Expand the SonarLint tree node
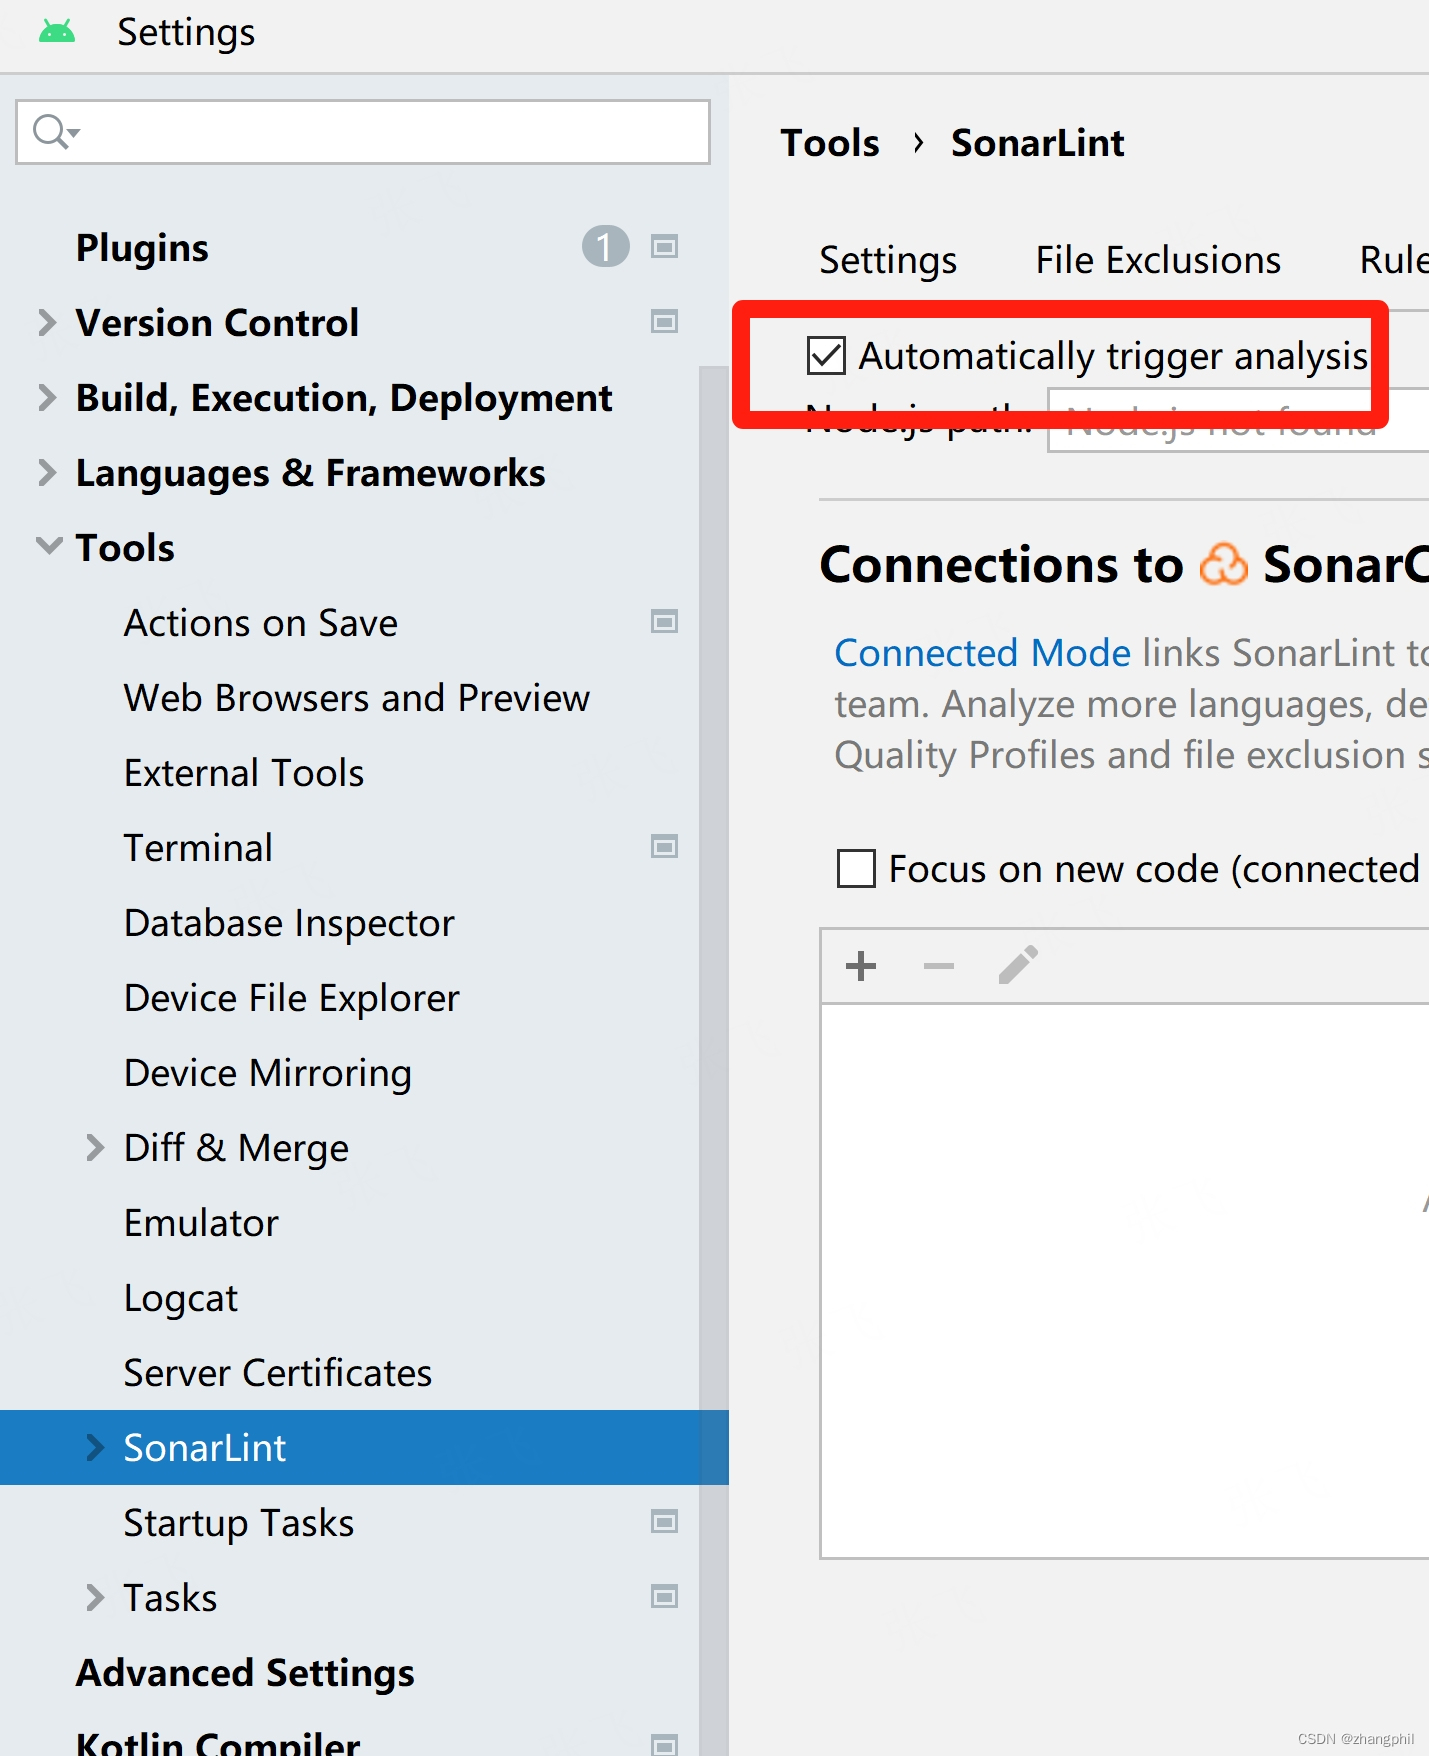 click(x=95, y=1447)
